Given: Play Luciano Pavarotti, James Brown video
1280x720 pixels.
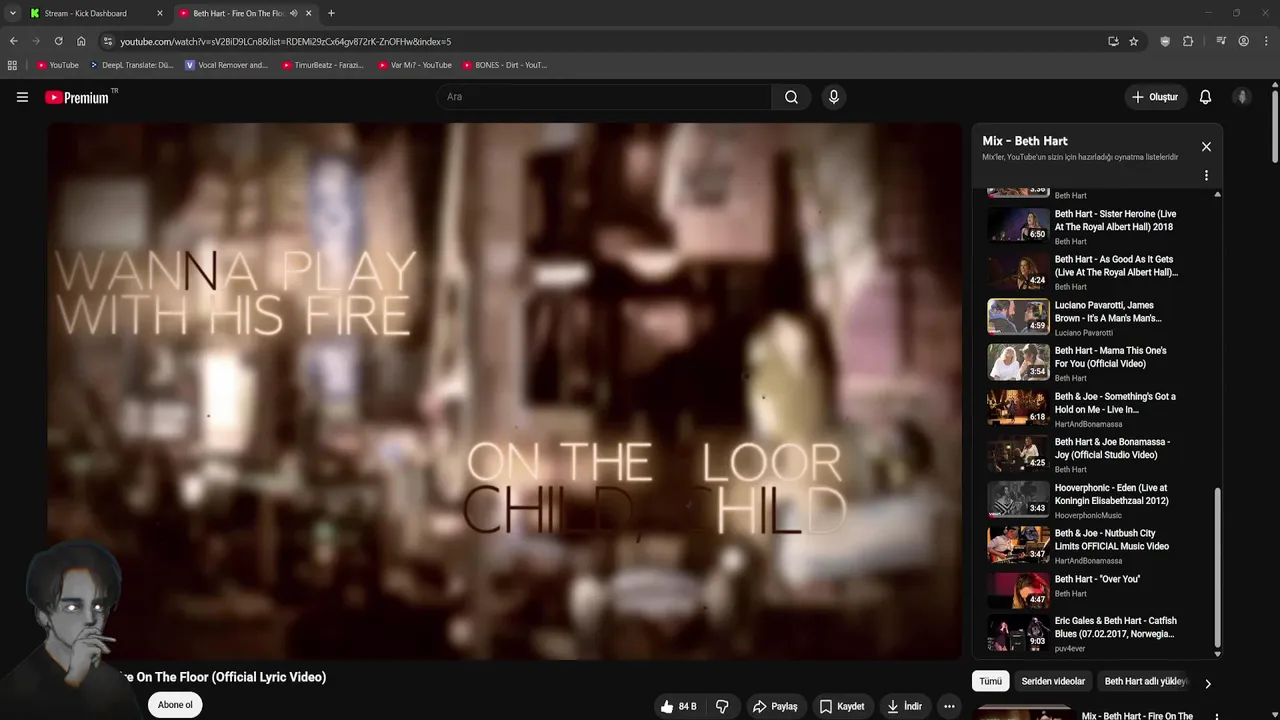Looking at the screenshot, I should coord(1095,317).
